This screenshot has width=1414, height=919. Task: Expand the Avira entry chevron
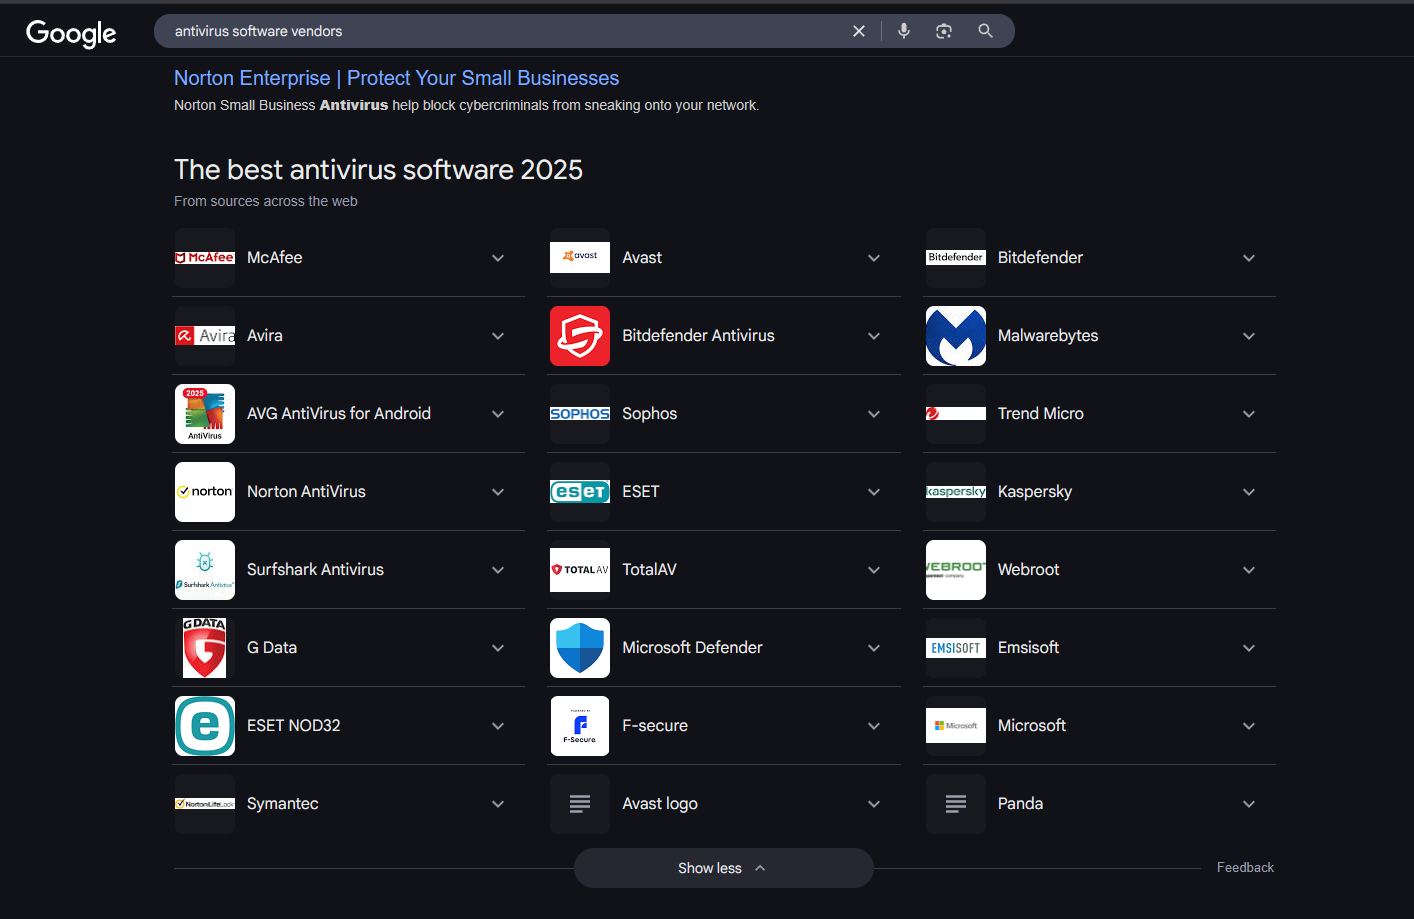(x=498, y=336)
